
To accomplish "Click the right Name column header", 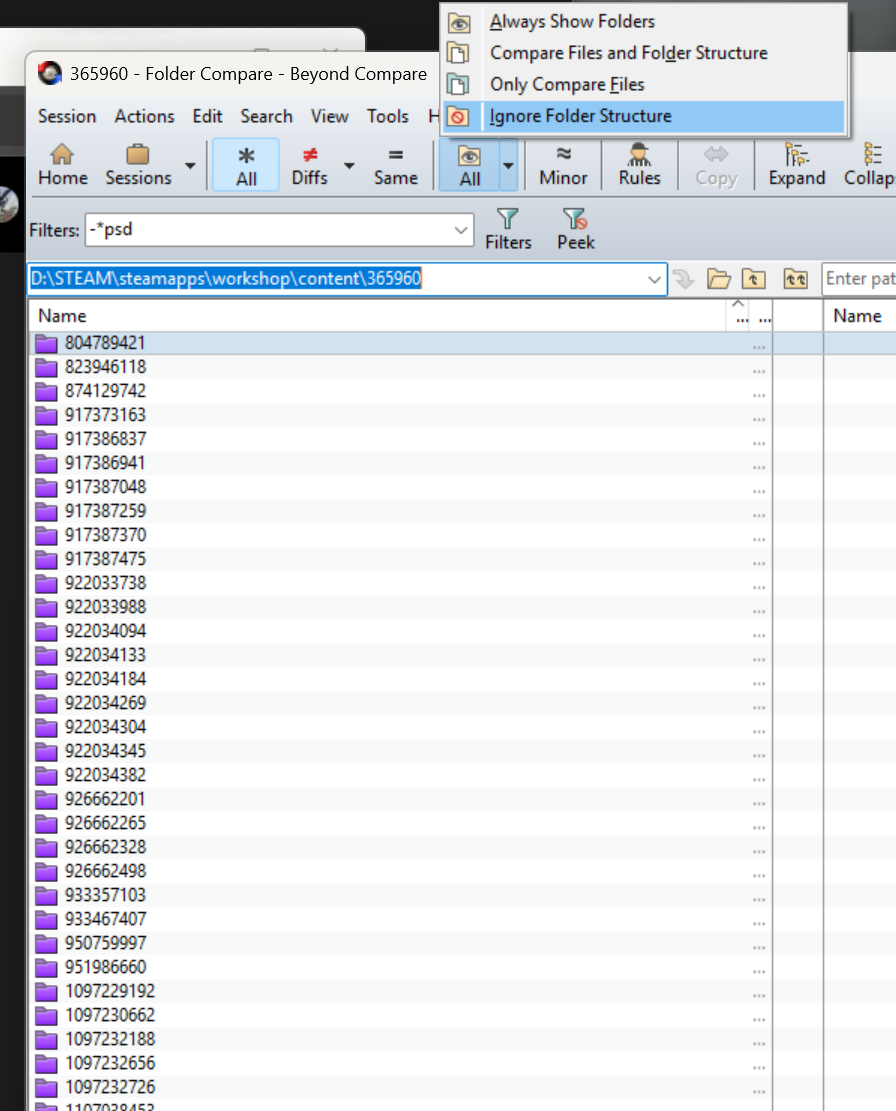I will [x=860, y=316].
